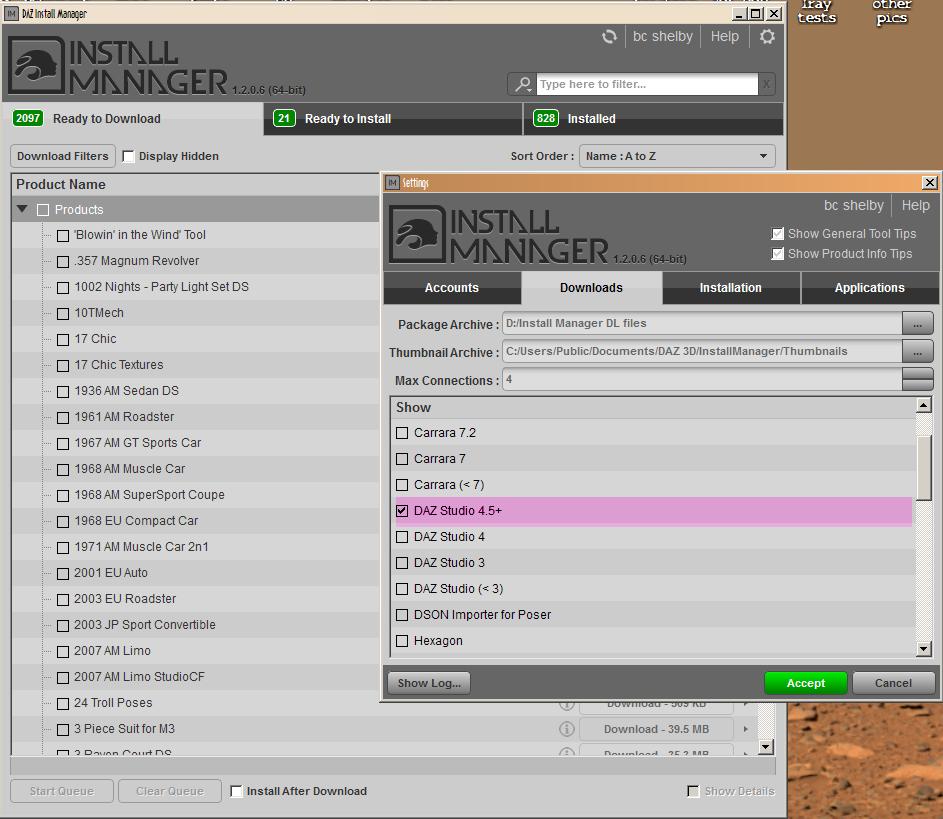Image resolution: width=943 pixels, height=819 pixels.
Task: Open the Iray tests desktop icon
Action: 817,12
